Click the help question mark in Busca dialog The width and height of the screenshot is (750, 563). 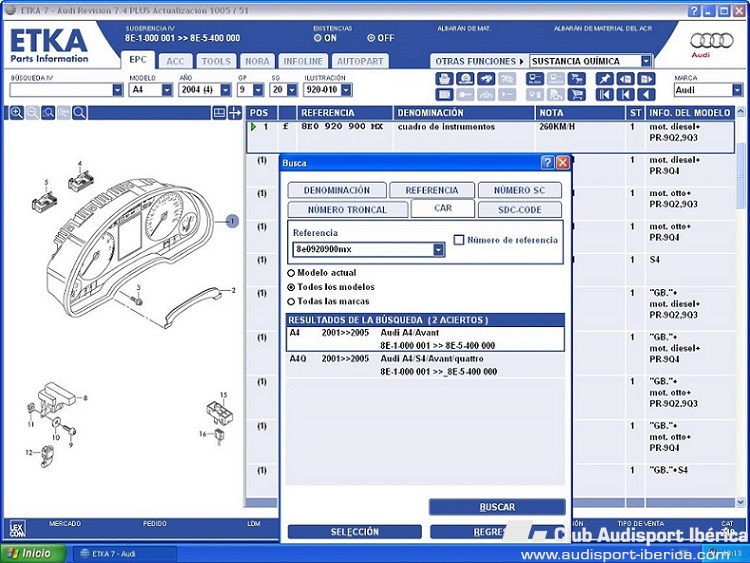(x=548, y=163)
